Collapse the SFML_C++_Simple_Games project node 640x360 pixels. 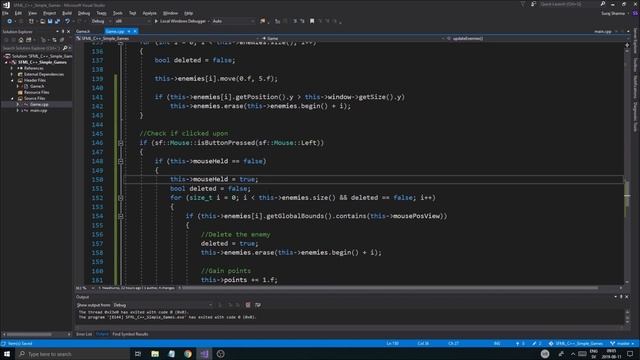coord(6,62)
